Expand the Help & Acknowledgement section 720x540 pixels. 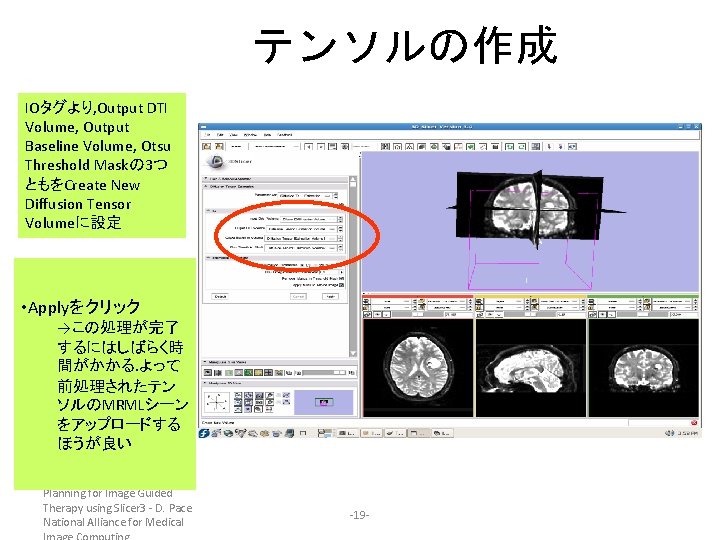tap(276, 179)
